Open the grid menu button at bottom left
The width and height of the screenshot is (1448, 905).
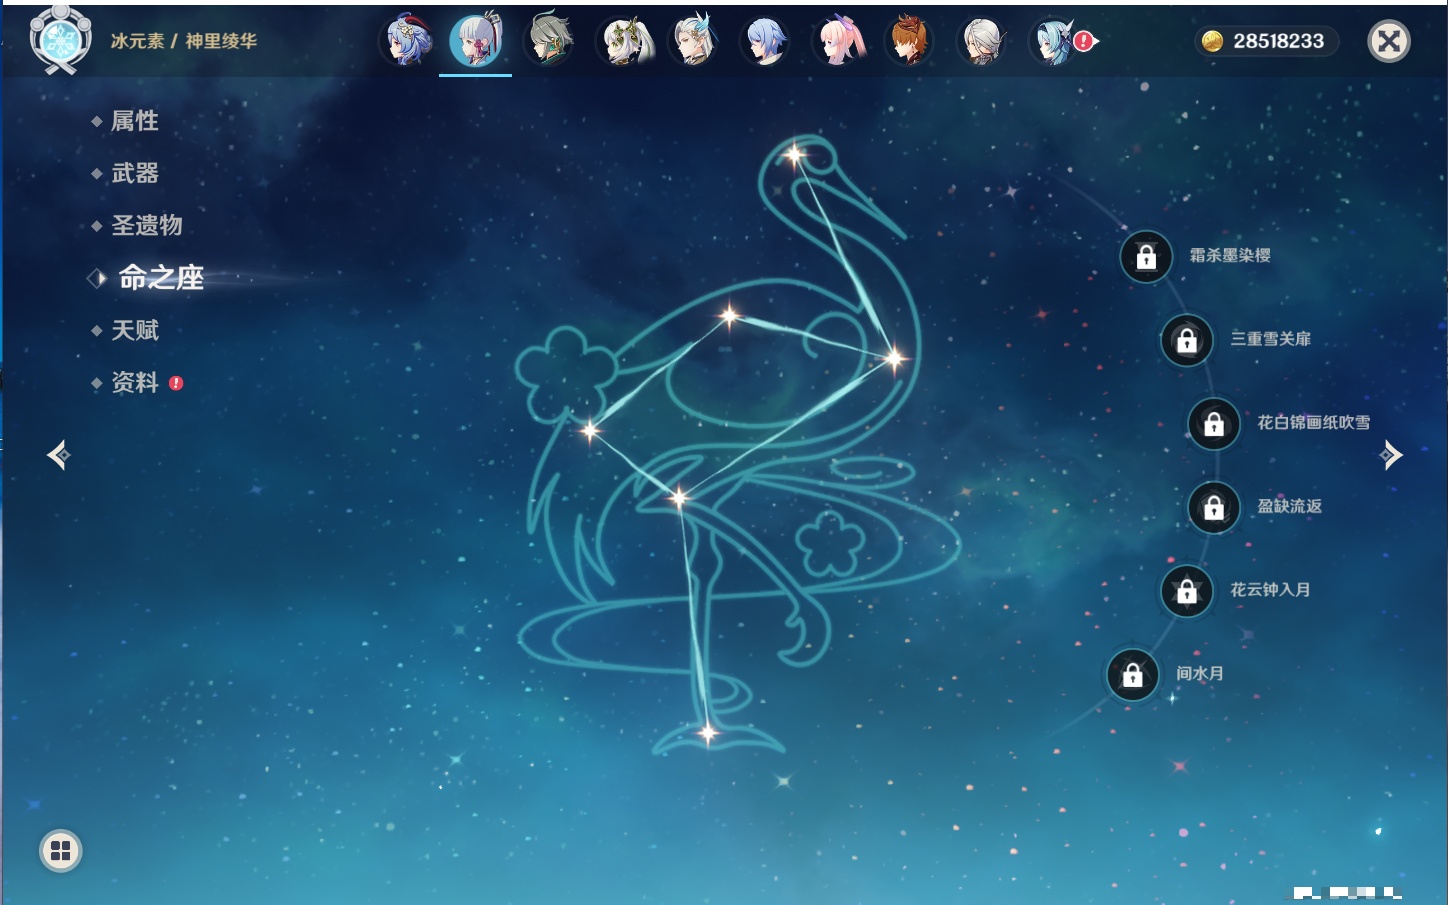click(60, 851)
